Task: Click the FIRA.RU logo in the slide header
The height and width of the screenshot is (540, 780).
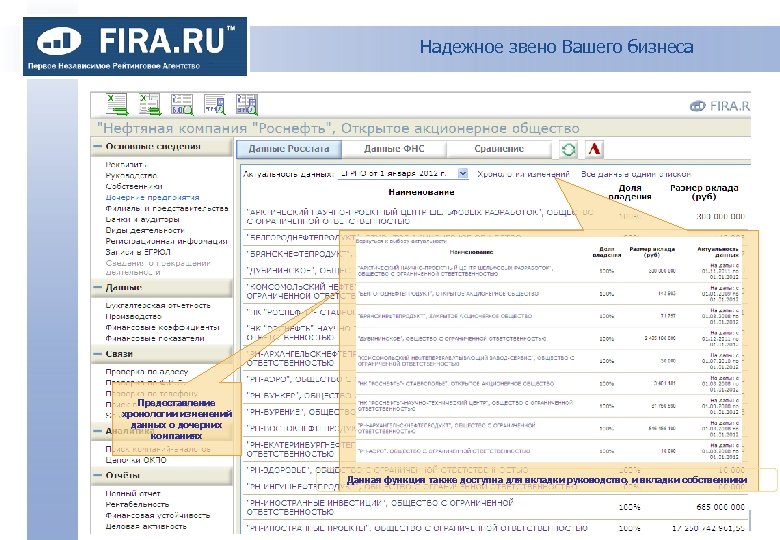Action: click(135, 46)
